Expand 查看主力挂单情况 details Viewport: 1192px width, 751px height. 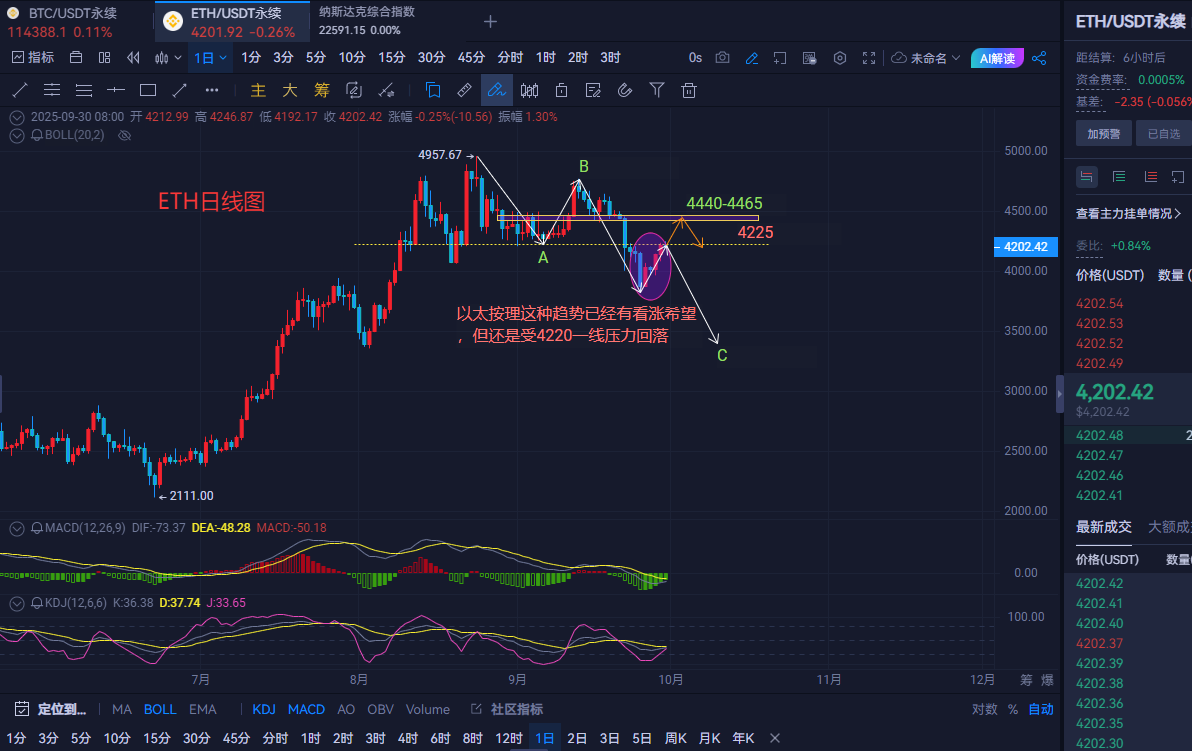coord(1129,214)
